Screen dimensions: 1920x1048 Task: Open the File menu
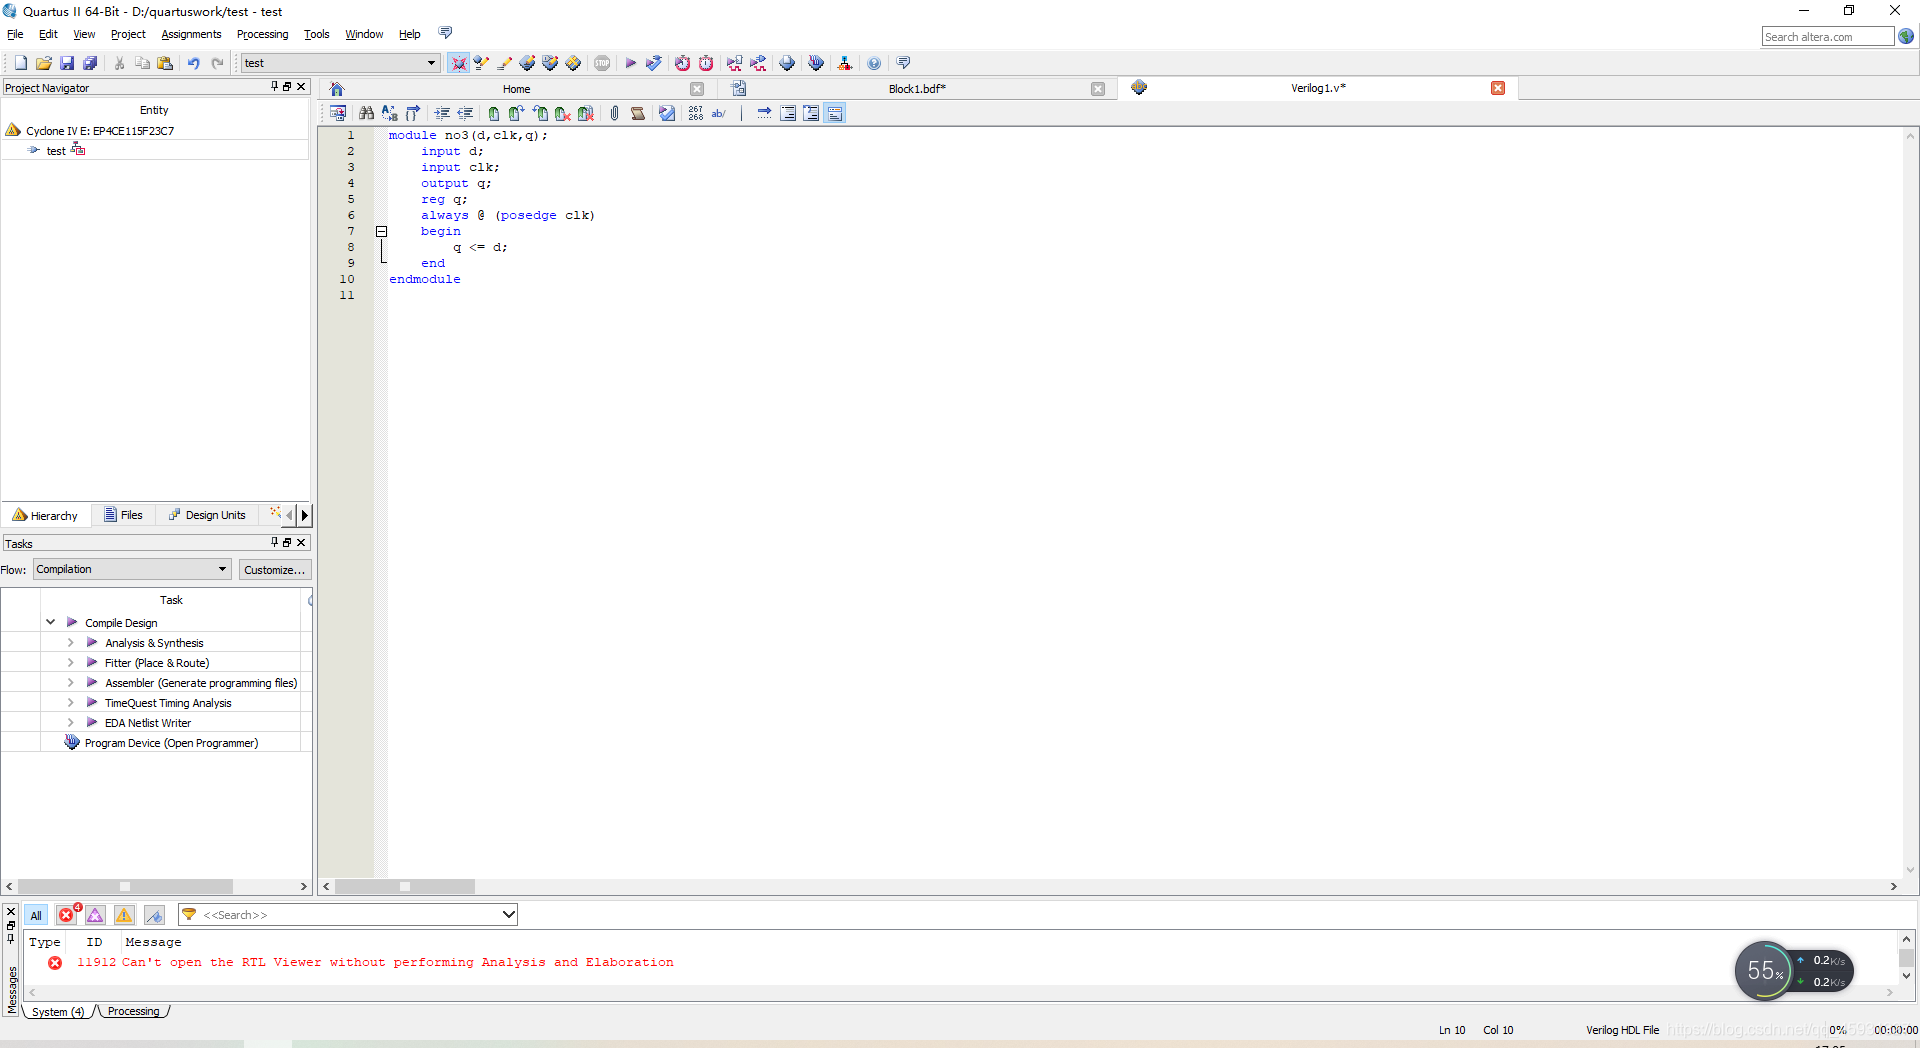pyautogui.click(x=15, y=34)
